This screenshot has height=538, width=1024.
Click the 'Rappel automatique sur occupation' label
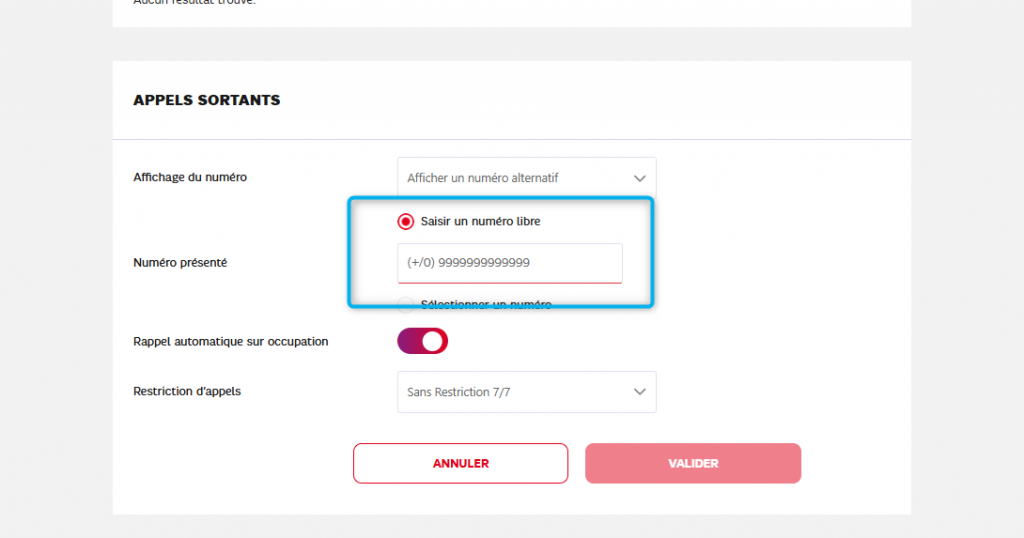[x=231, y=341]
